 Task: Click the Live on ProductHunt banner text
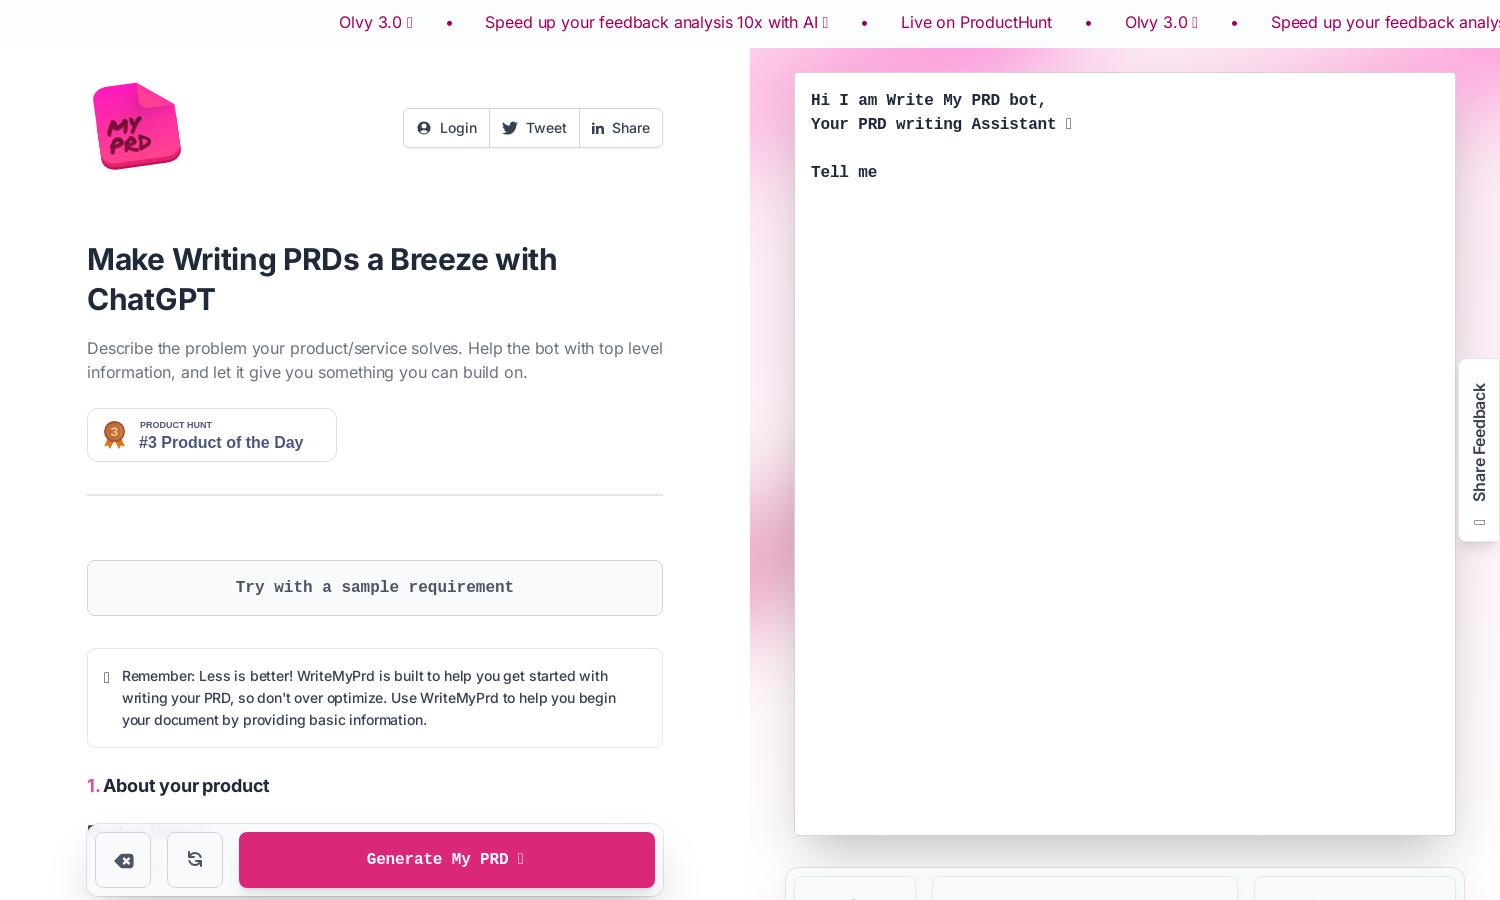976,22
